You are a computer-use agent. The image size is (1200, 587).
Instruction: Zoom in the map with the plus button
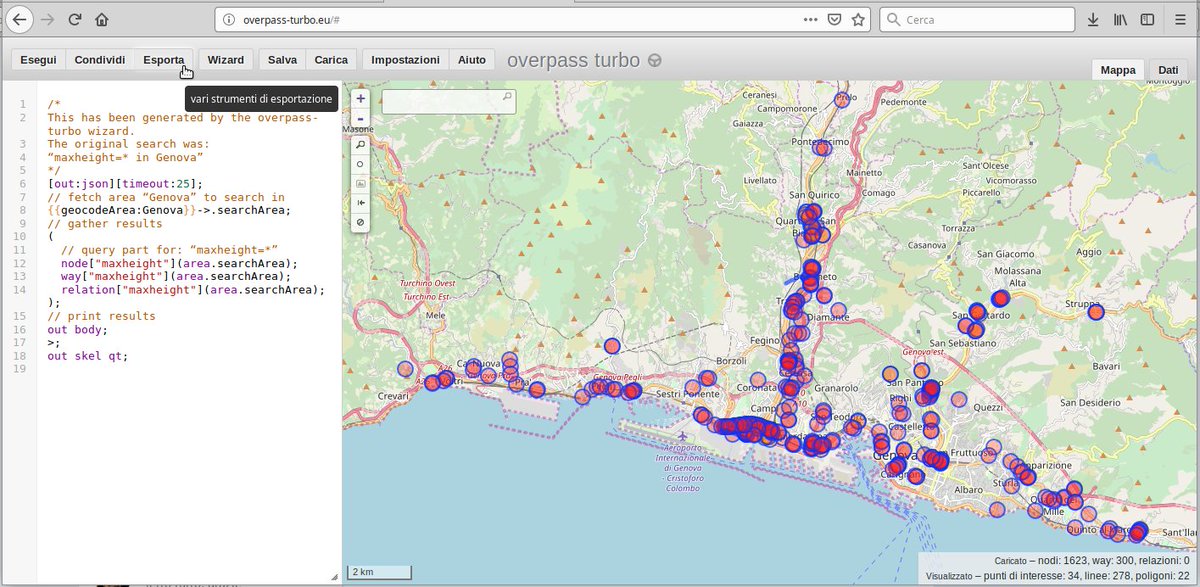click(360, 99)
